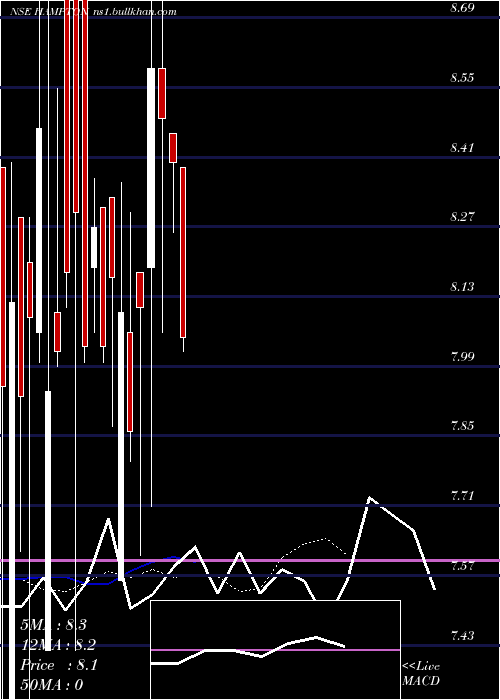The height and width of the screenshot is (700, 500).
Task: Click the 8.13 price axis label
Action: click(x=462, y=286)
